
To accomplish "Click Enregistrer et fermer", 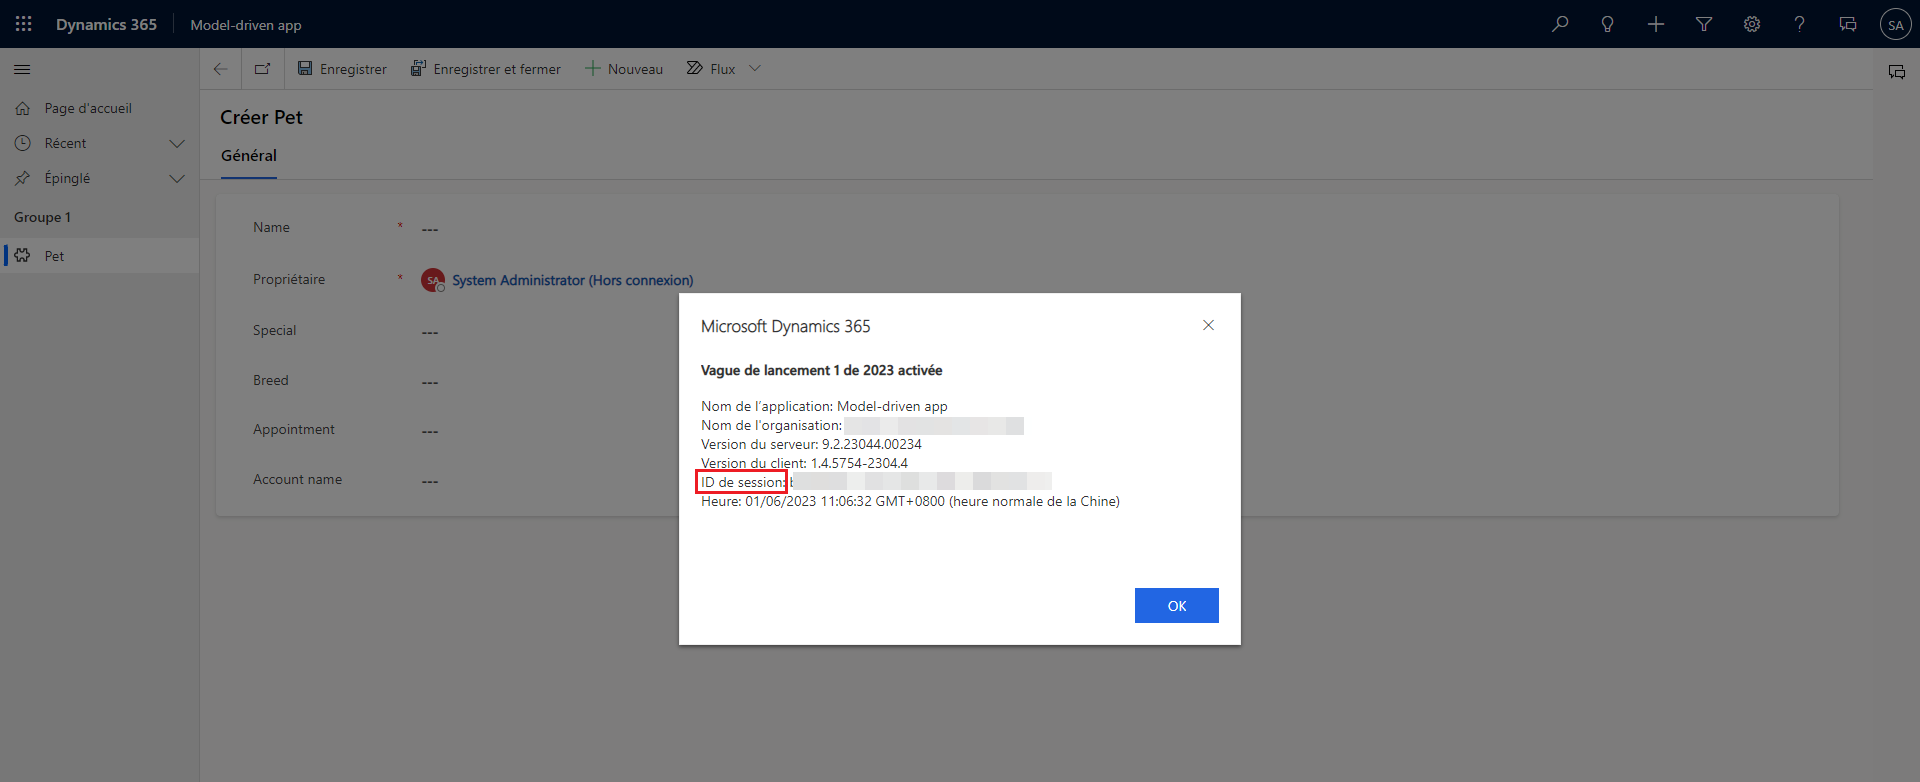I will [485, 69].
